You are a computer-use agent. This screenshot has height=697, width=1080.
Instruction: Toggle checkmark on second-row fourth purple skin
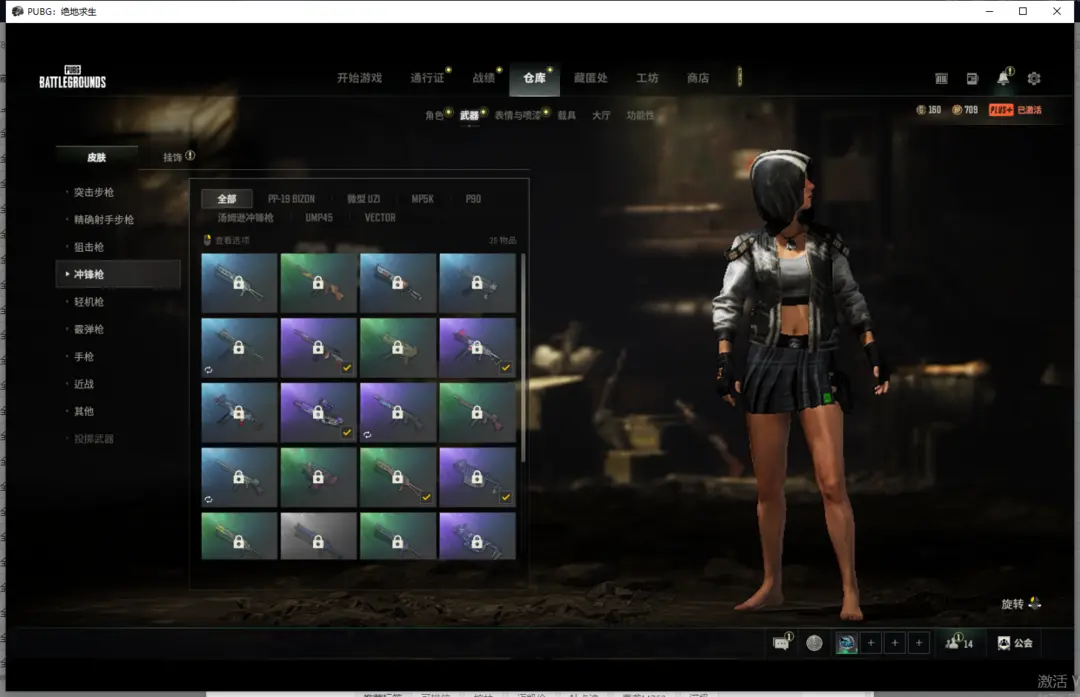point(506,368)
